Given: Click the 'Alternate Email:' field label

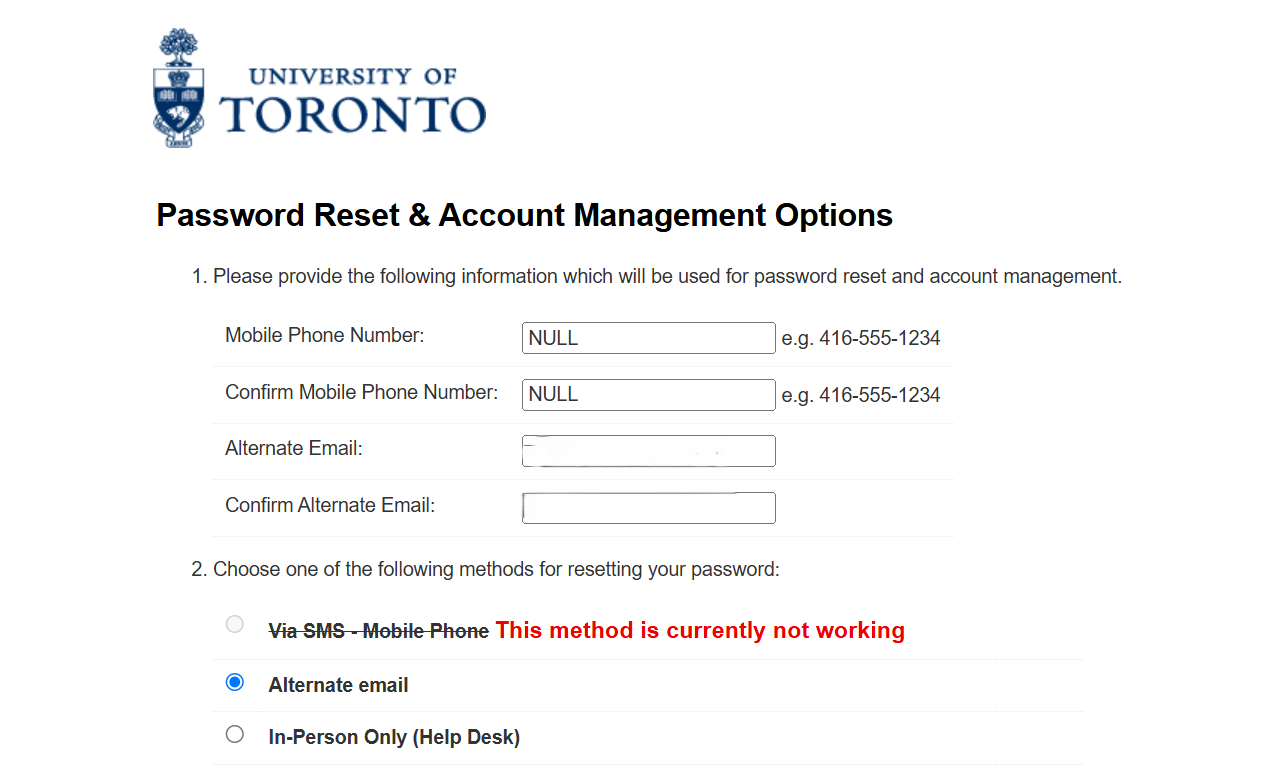Looking at the screenshot, I should point(294,449).
